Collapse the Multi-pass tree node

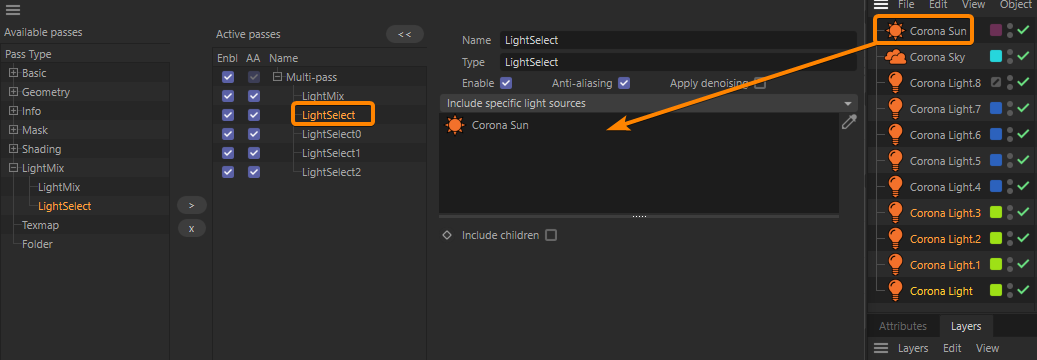tap(277, 77)
